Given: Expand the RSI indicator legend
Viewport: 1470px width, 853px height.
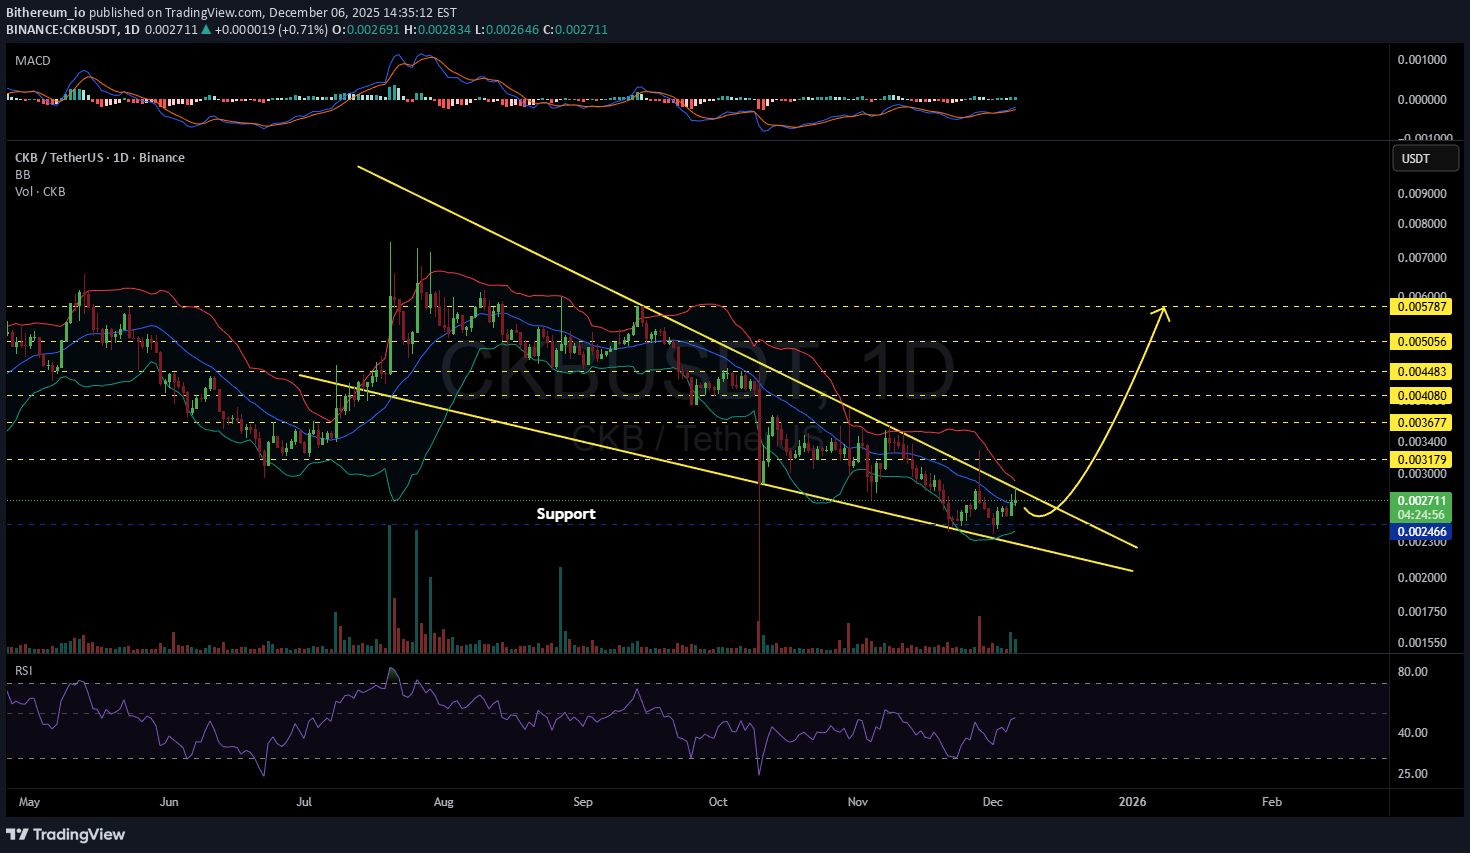Looking at the screenshot, I should pos(24,671).
